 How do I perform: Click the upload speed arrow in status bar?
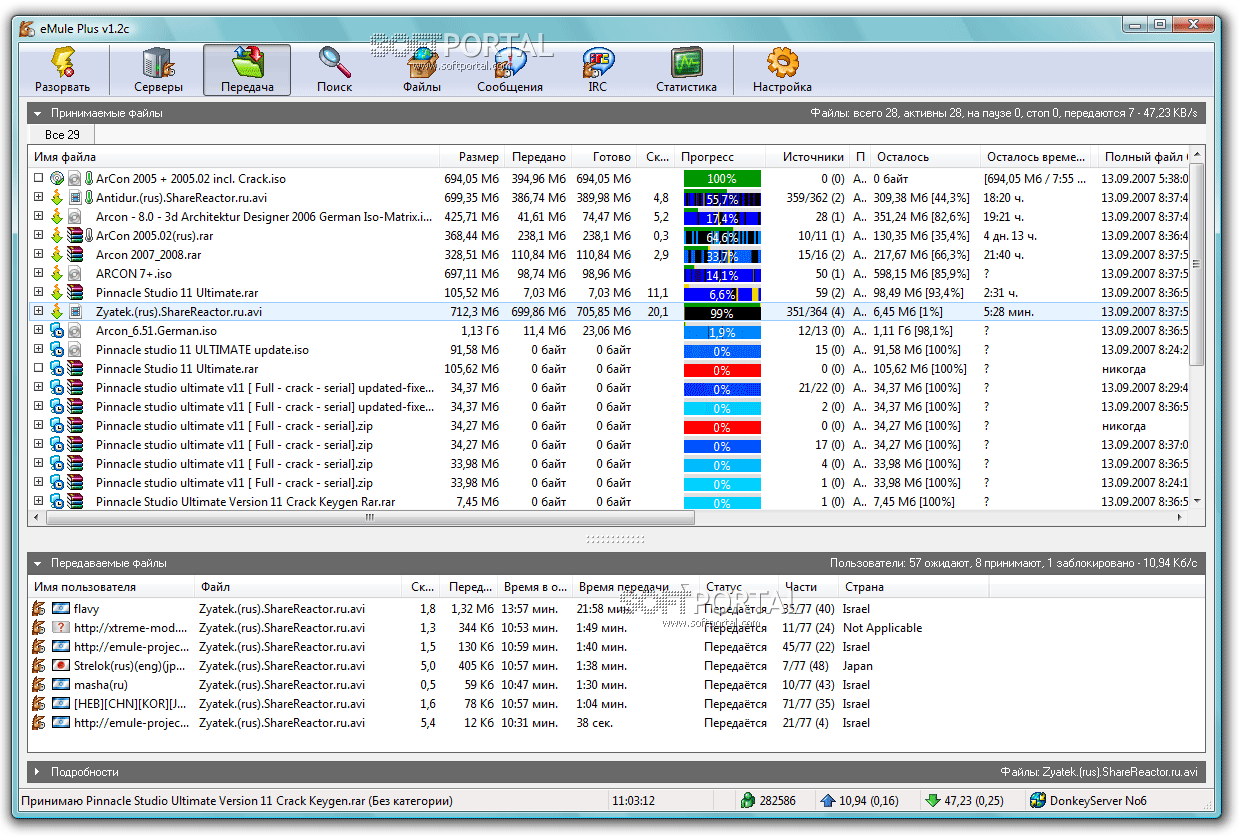point(827,800)
